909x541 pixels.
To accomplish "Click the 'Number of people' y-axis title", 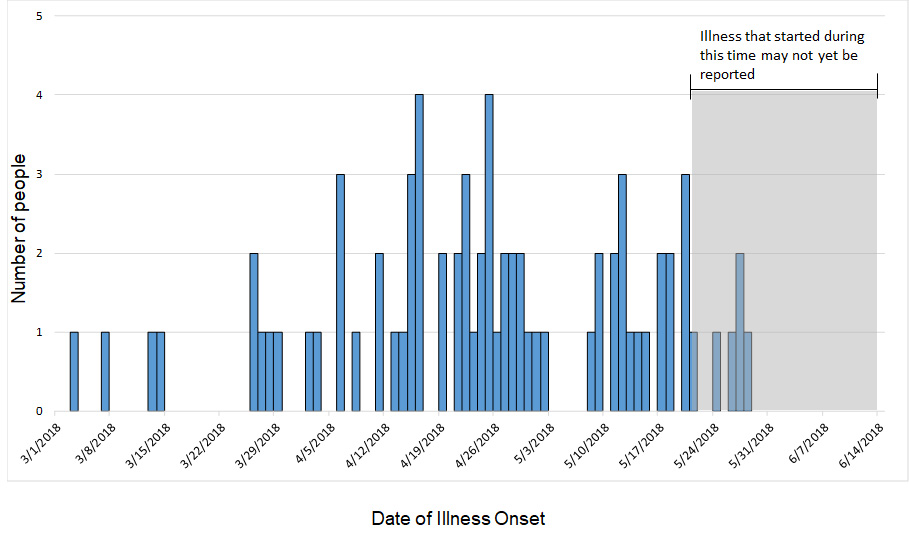I will 19,228.
